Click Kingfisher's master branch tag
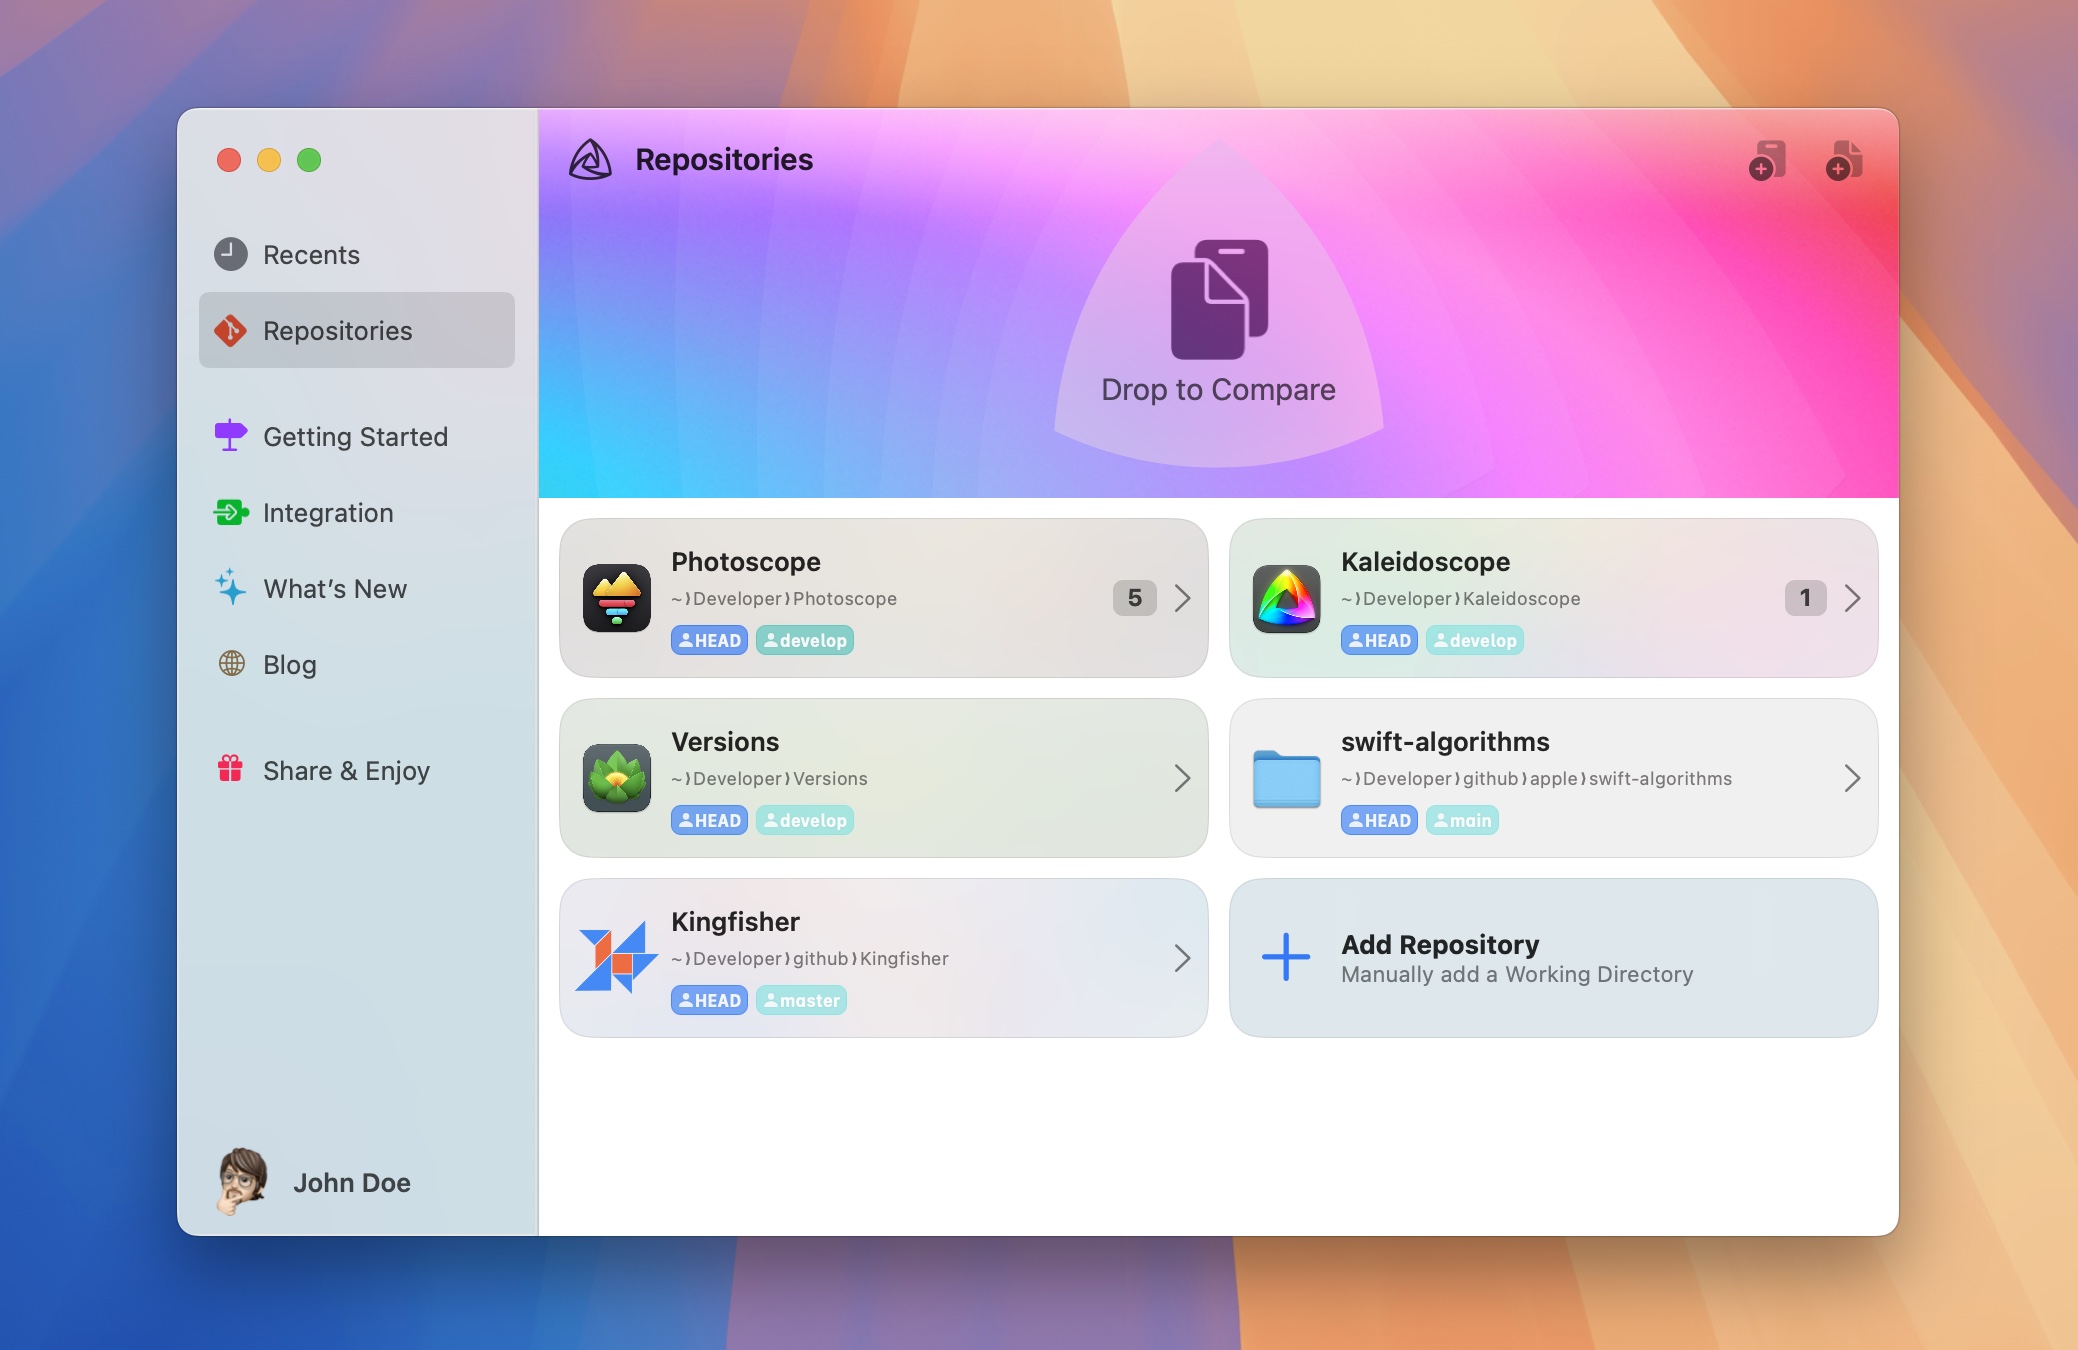This screenshot has width=2078, height=1350. pyautogui.click(x=801, y=1000)
